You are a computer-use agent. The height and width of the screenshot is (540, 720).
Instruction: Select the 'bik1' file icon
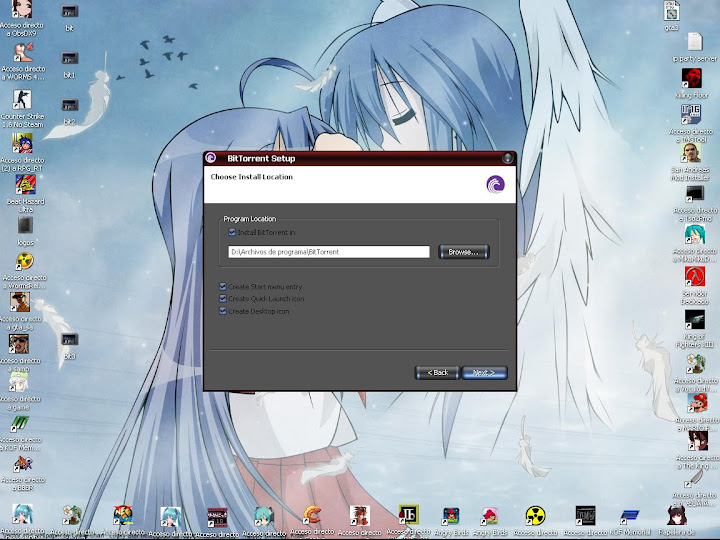pos(69,58)
